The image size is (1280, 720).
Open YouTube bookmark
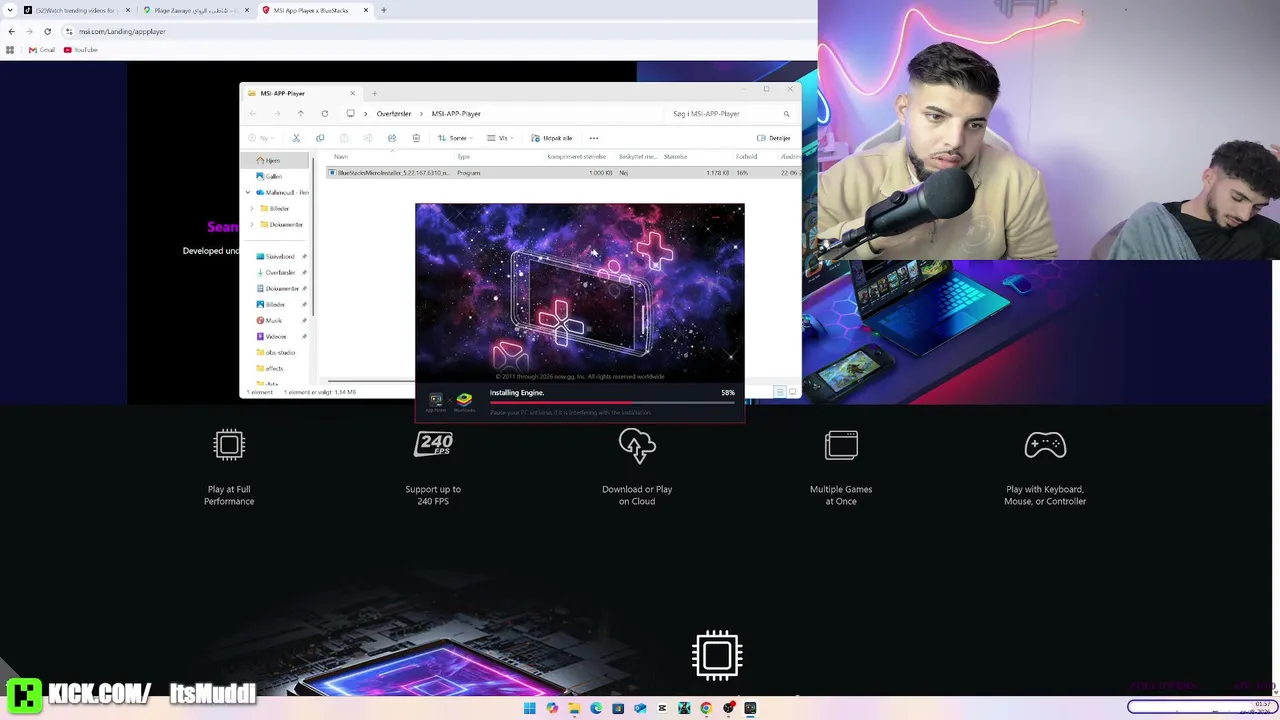(81, 50)
